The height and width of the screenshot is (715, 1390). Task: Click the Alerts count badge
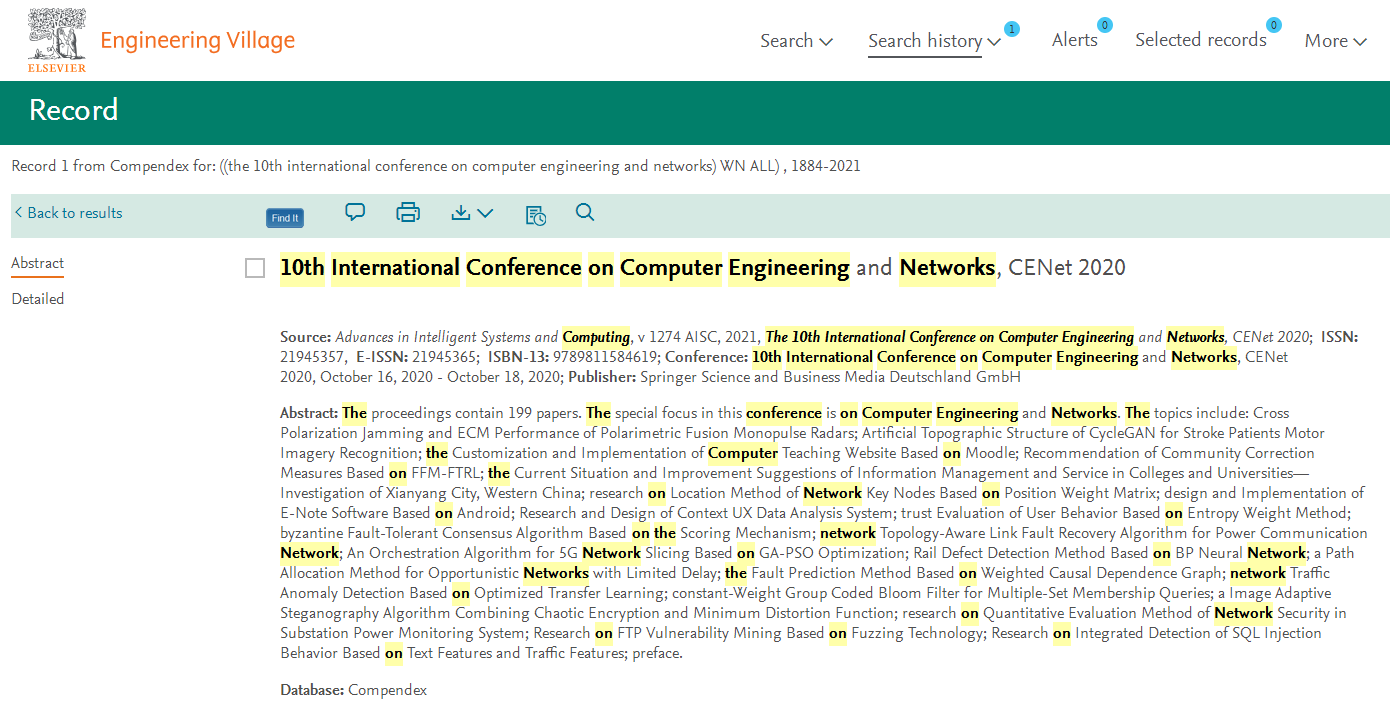(x=1104, y=25)
